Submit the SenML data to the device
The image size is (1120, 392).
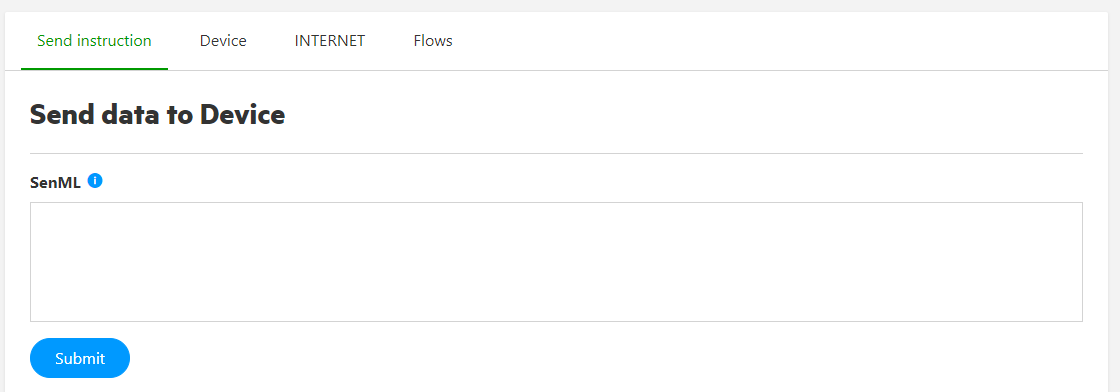[80, 358]
